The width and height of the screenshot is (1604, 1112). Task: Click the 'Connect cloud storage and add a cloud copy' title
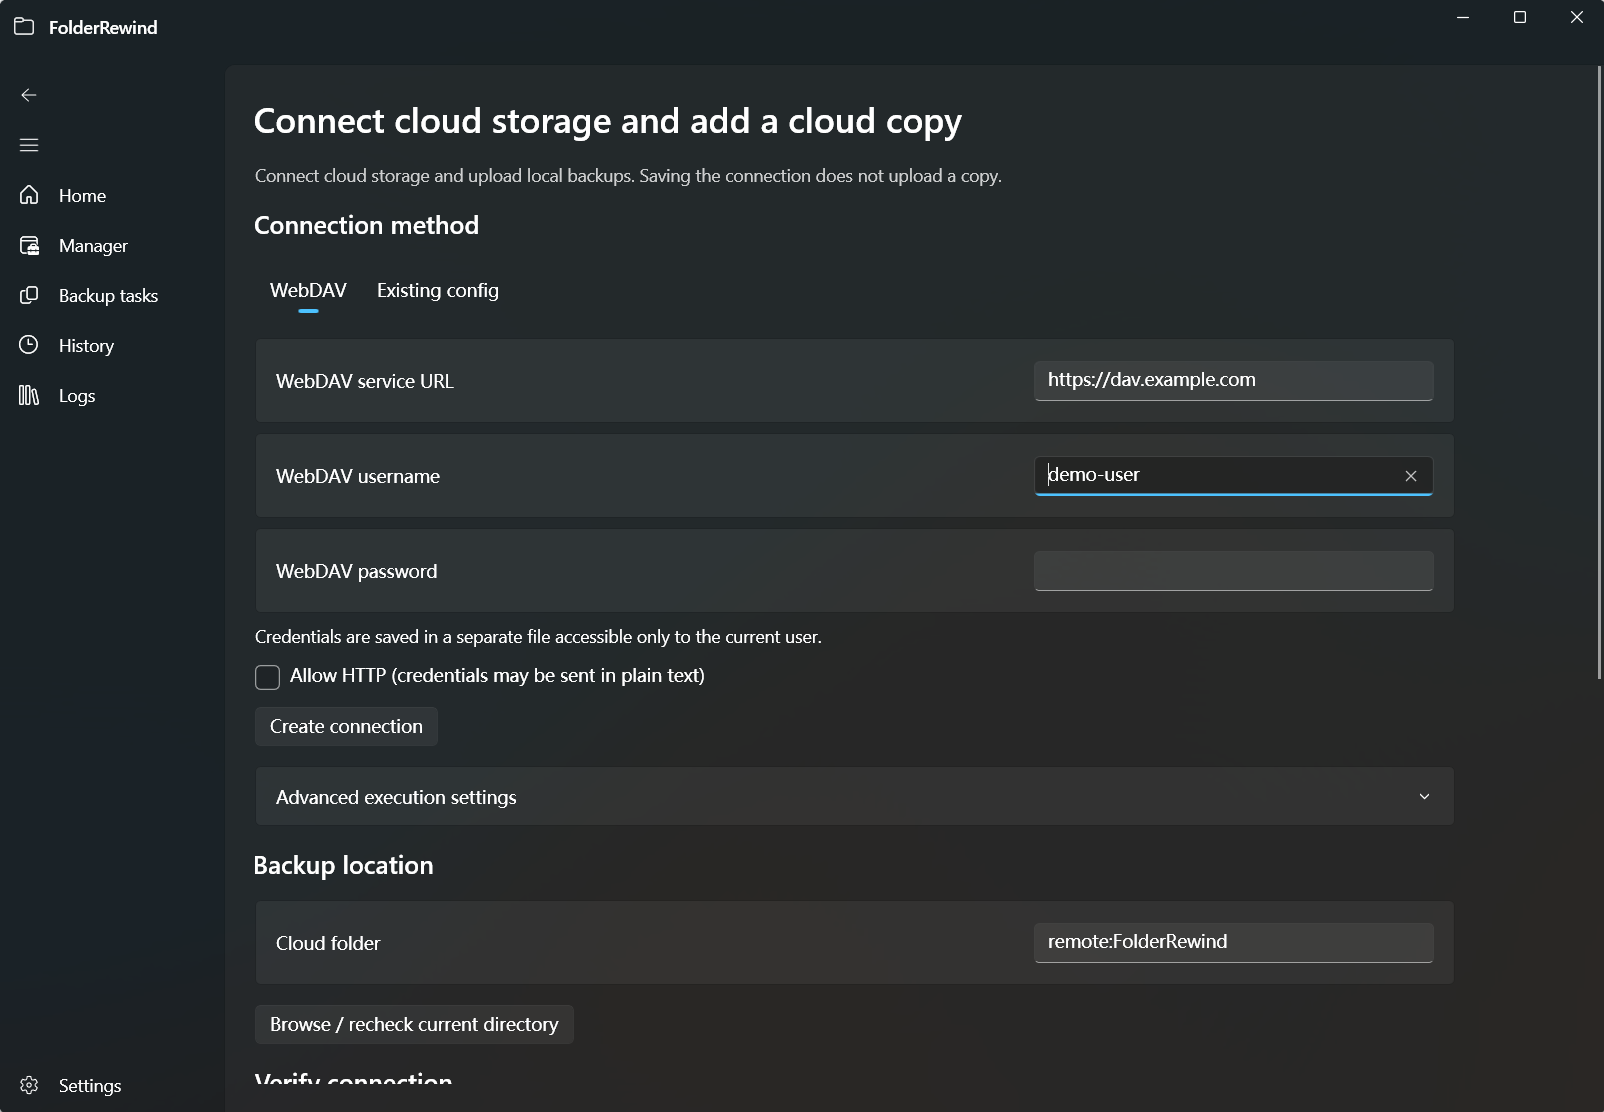(608, 121)
